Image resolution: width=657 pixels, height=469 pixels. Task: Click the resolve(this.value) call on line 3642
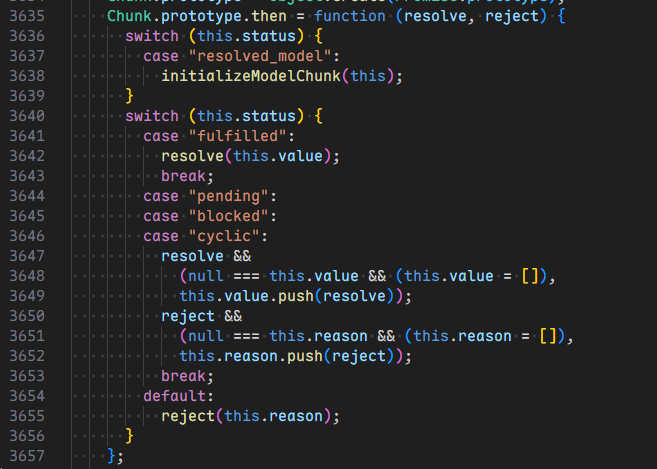250,156
